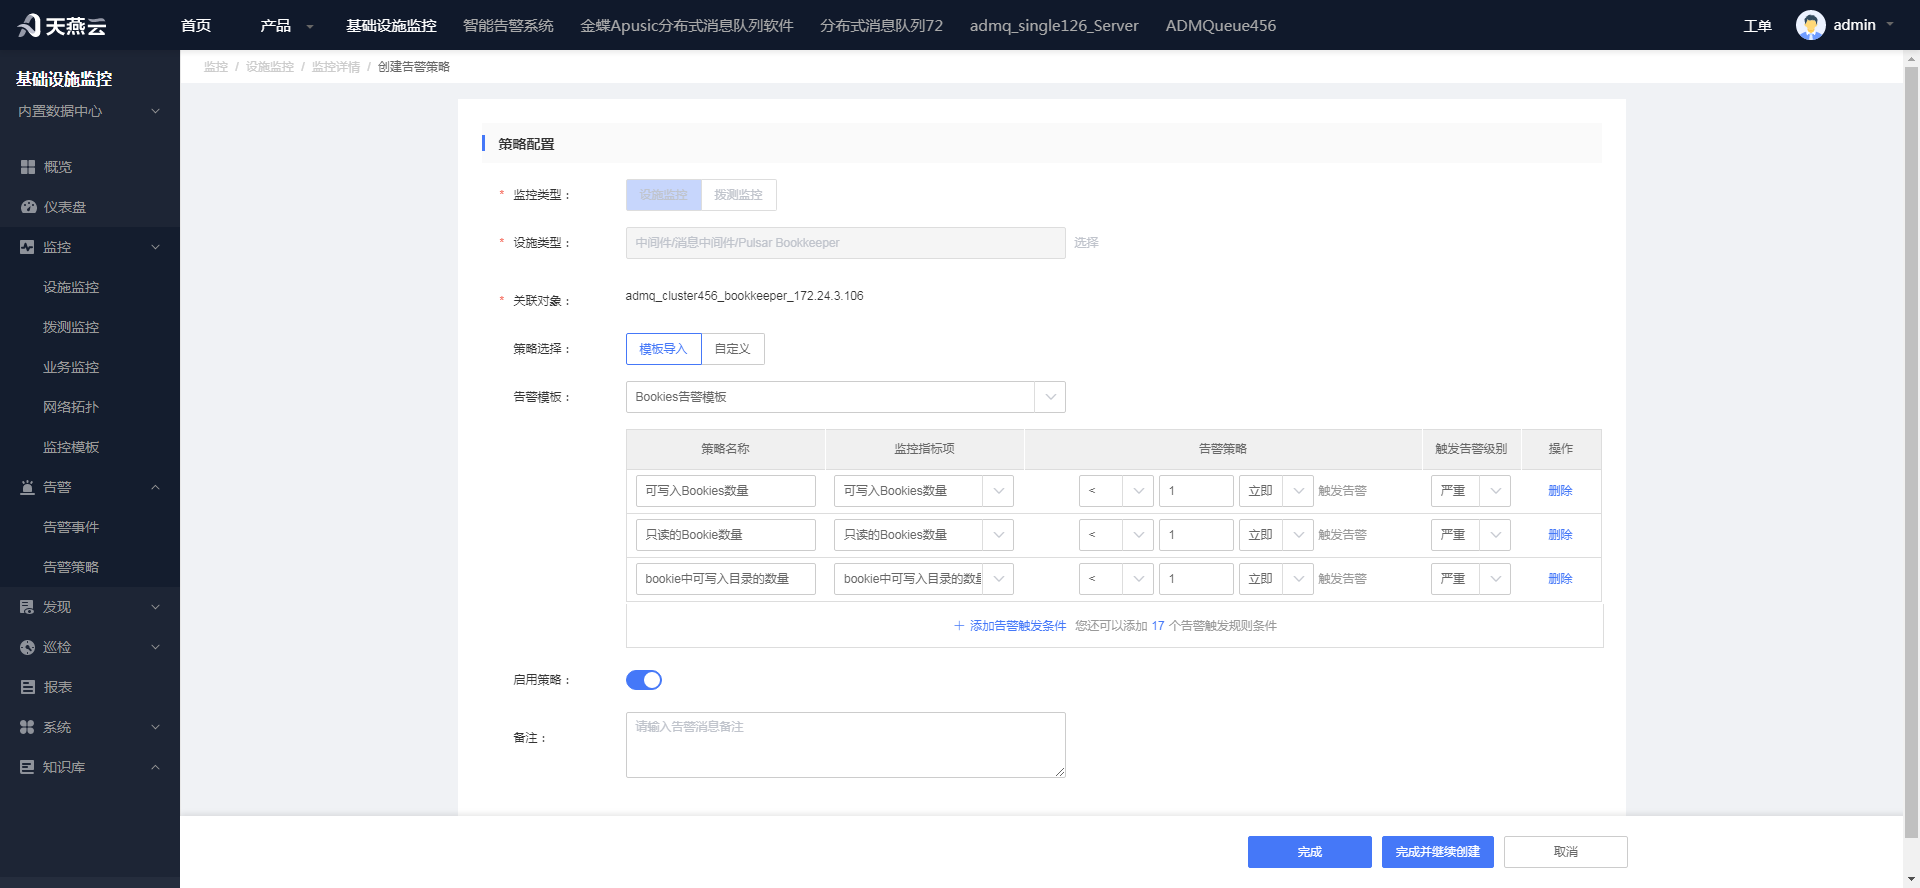Click 选择 next to 设施类型 field
The height and width of the screenshot is (888, 1920).
1086,243
